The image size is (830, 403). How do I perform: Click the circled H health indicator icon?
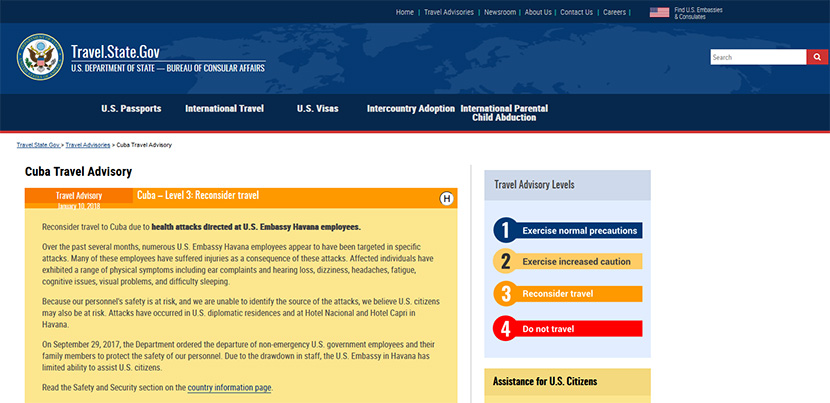coord(447,198)
